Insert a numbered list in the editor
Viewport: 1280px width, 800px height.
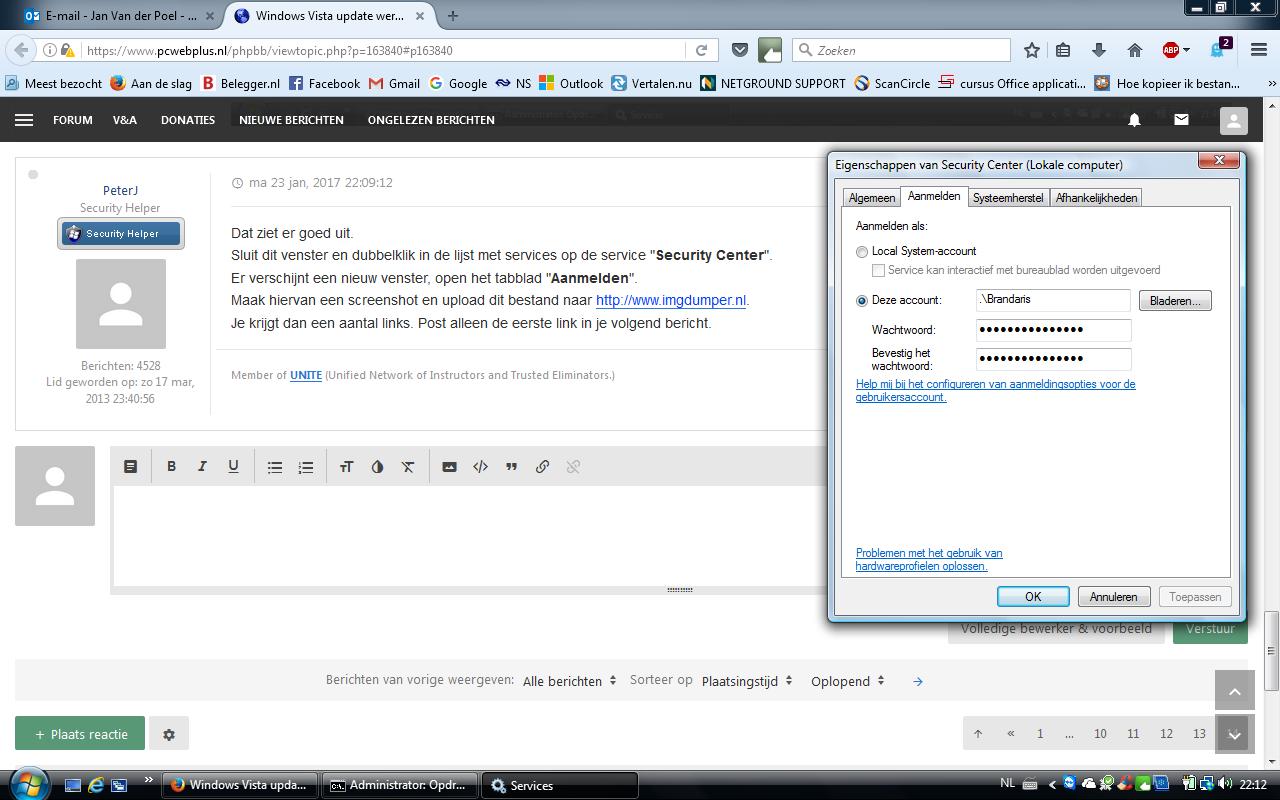[306, 467]
